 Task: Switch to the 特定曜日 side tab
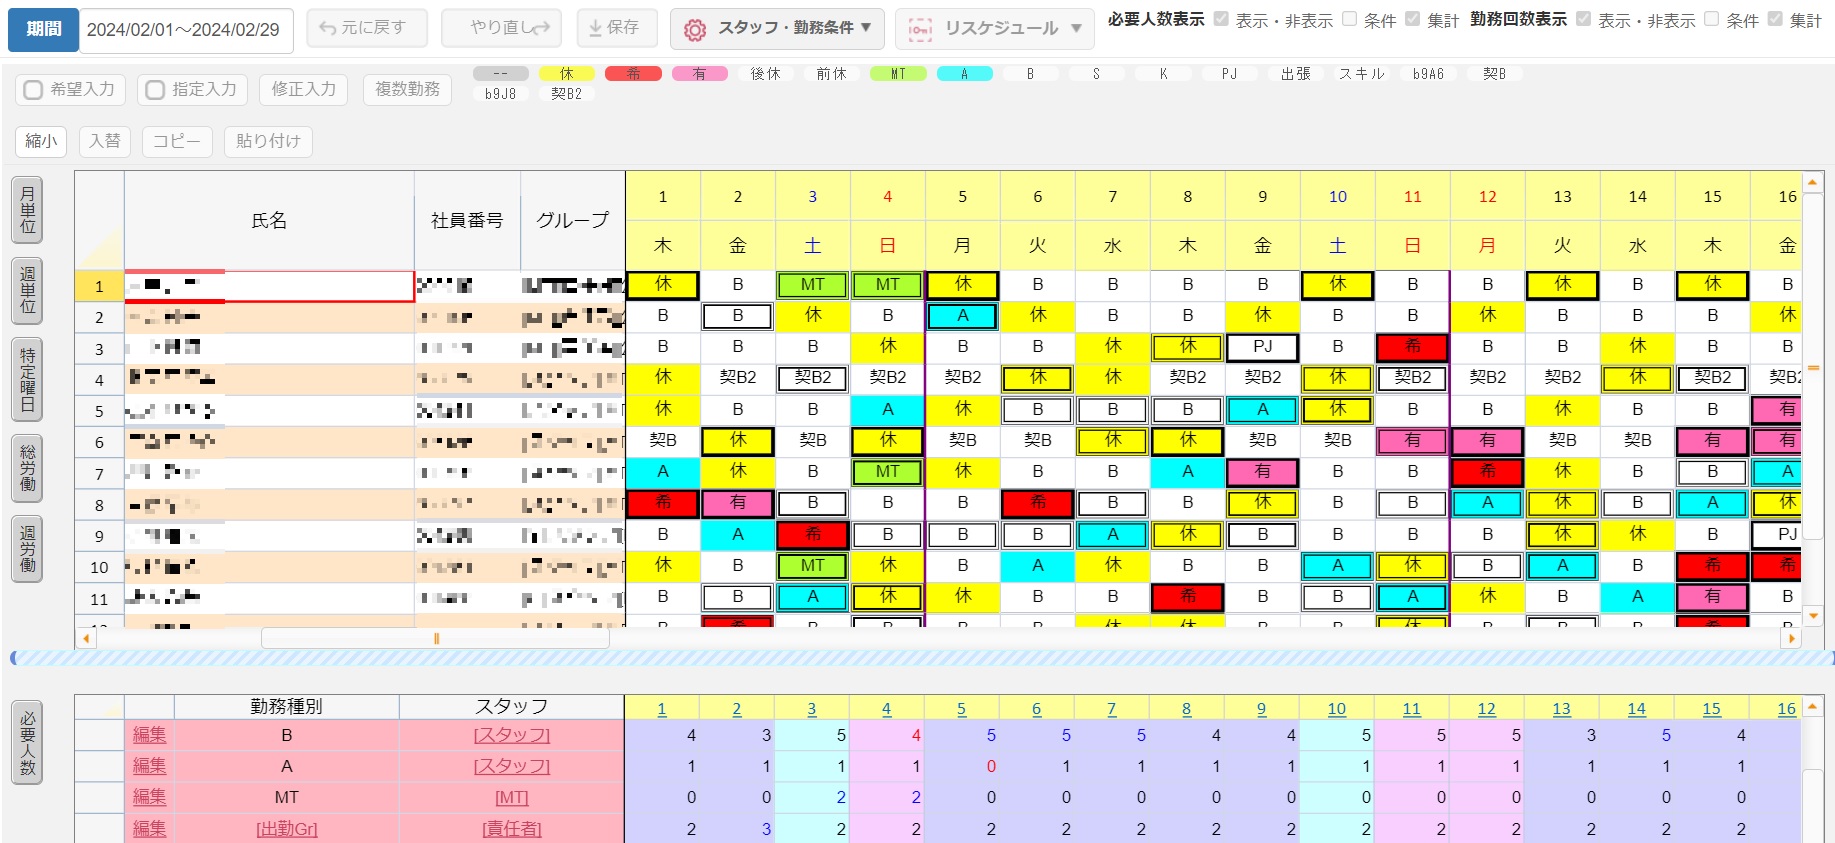27,381
